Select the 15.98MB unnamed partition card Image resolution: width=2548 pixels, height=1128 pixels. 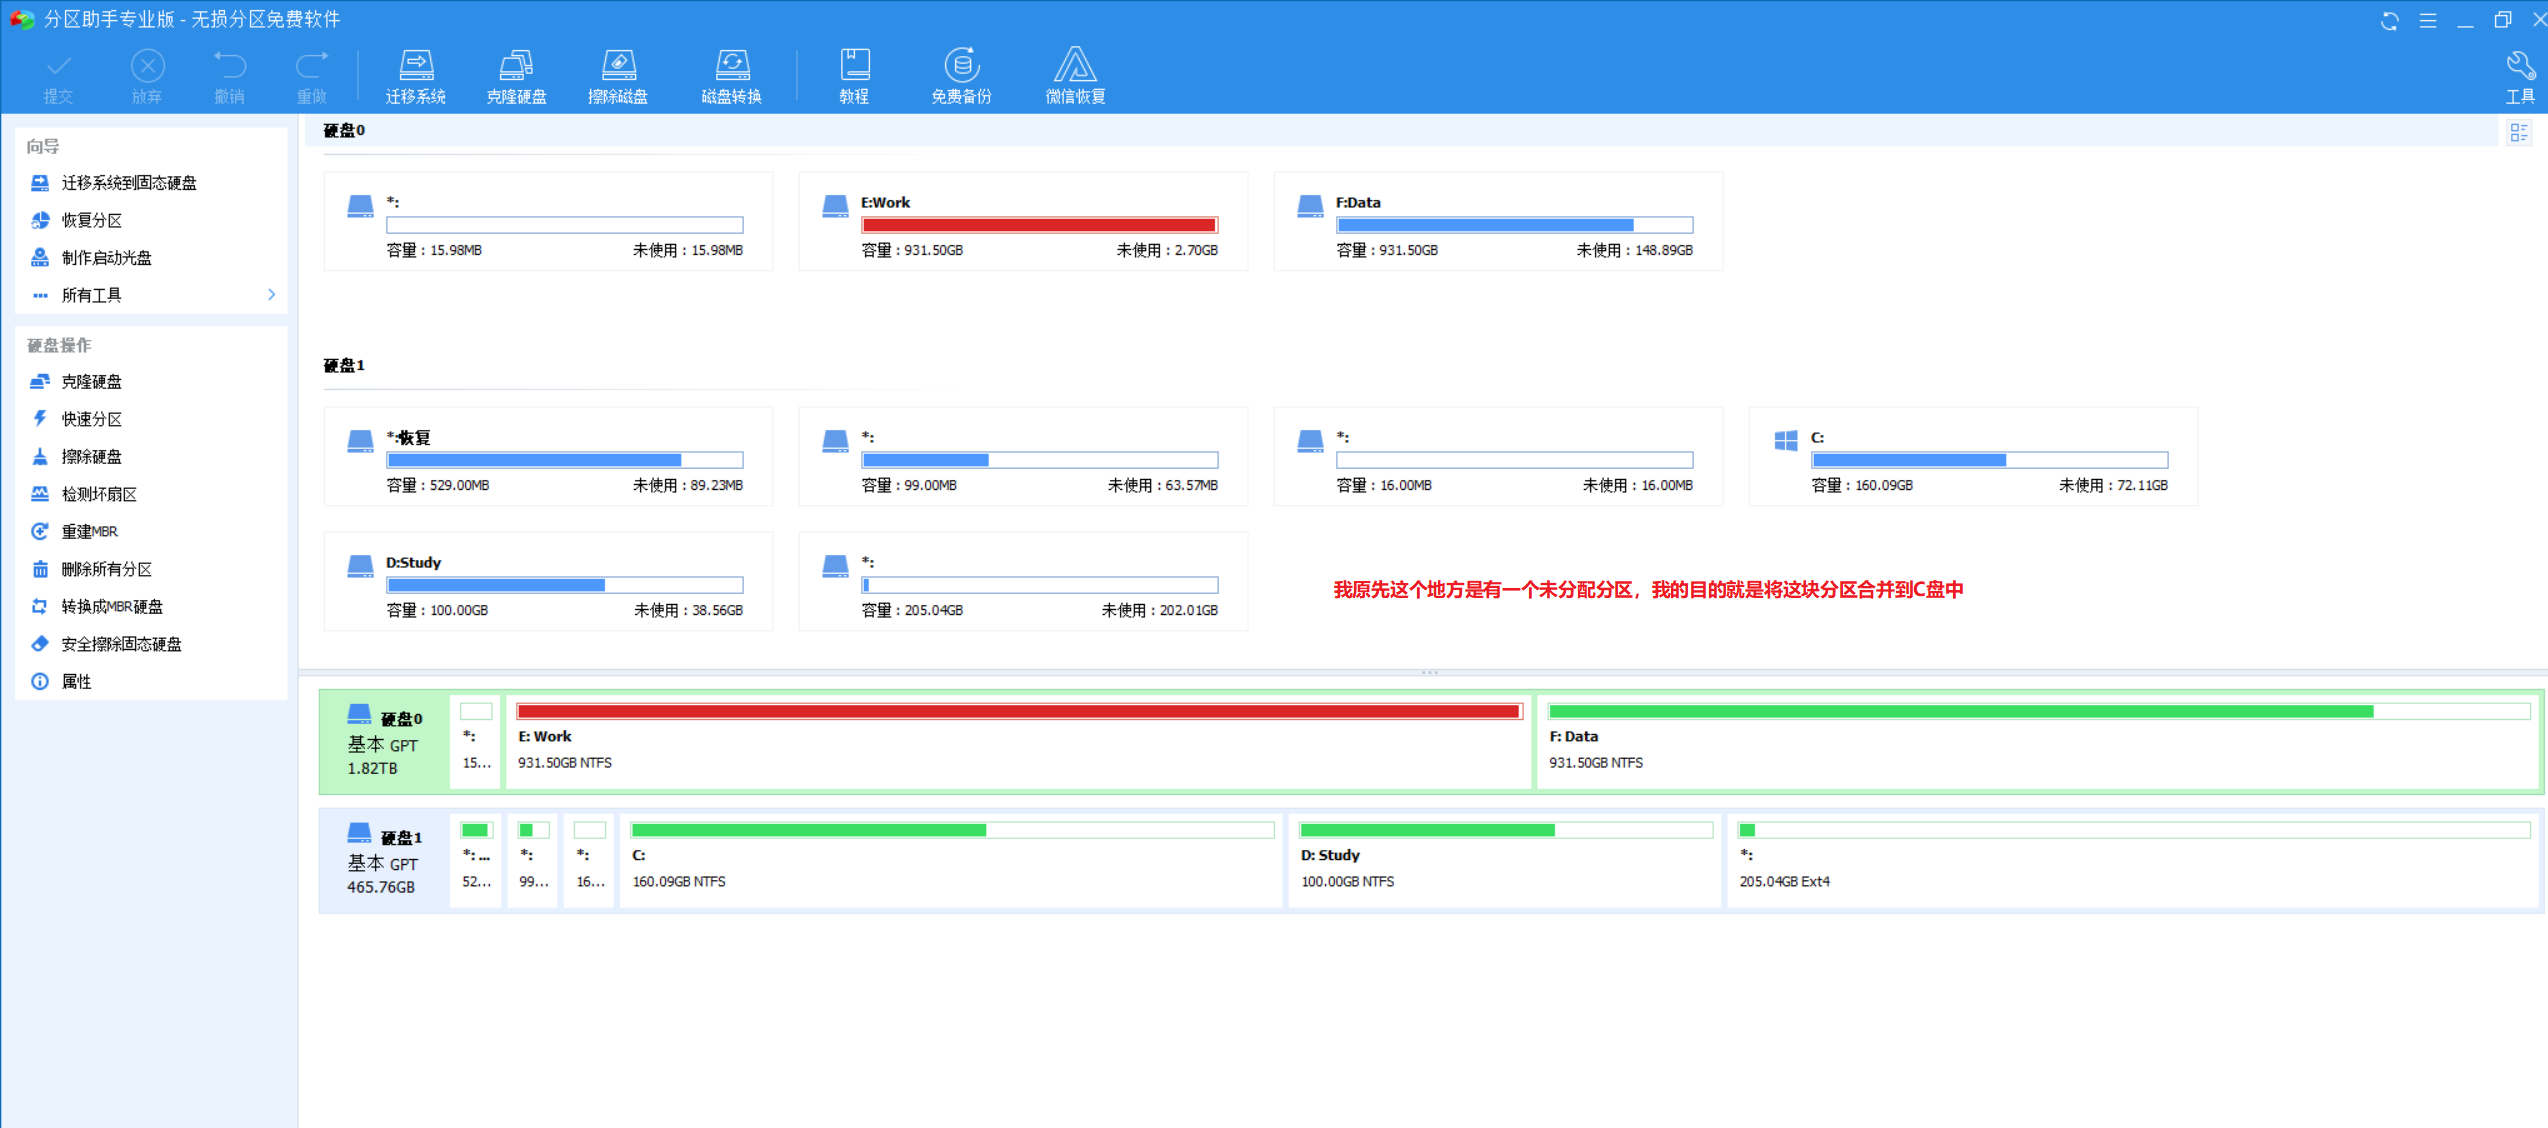click(x=548, y=222)
